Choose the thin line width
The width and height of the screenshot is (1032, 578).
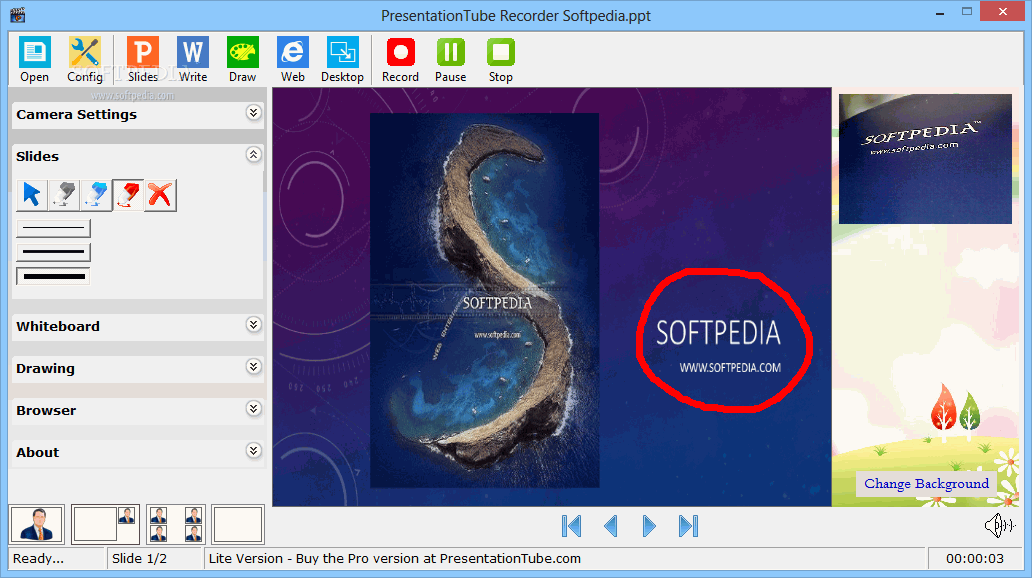point(53,228)
